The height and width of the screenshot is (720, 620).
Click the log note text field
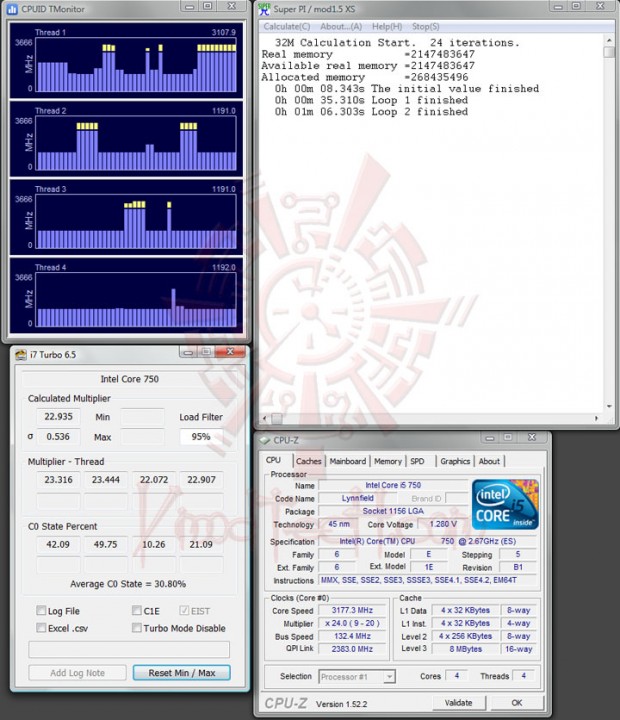pyautogui.click(x=129, y=649)
